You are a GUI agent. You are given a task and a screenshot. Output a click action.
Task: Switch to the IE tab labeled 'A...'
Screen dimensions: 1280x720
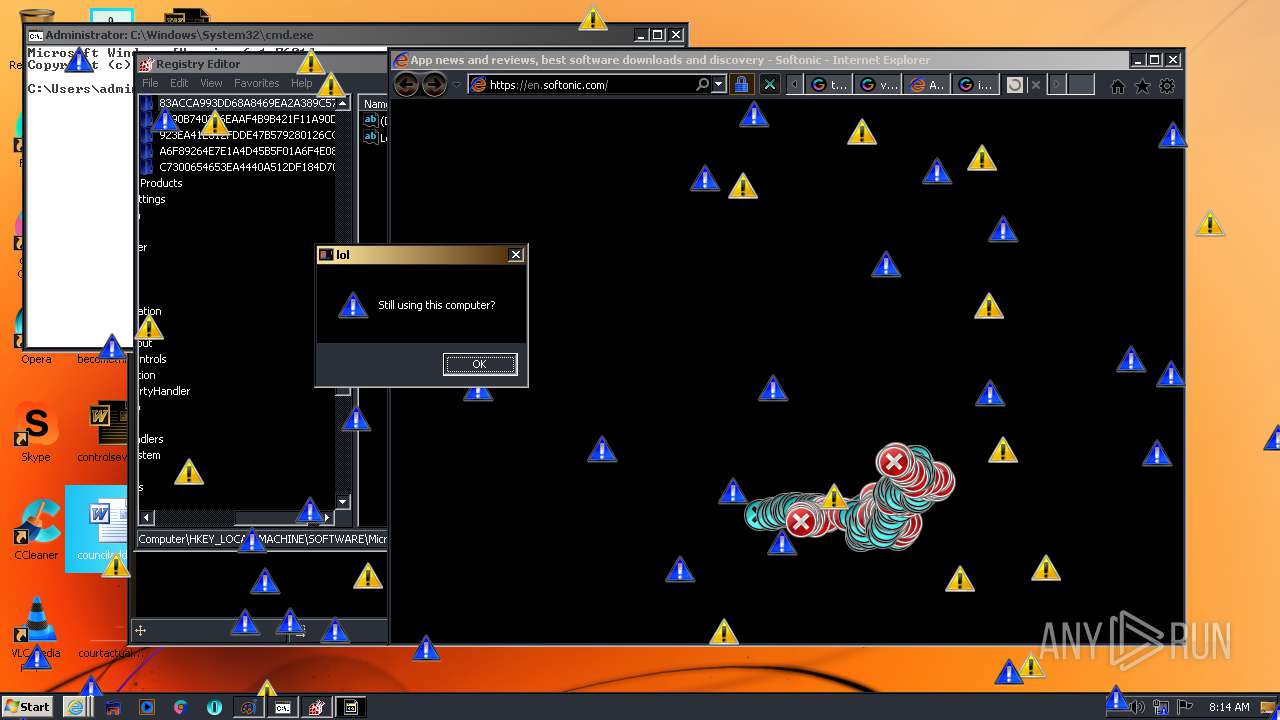pyautogui.click(x=926, y=85)
